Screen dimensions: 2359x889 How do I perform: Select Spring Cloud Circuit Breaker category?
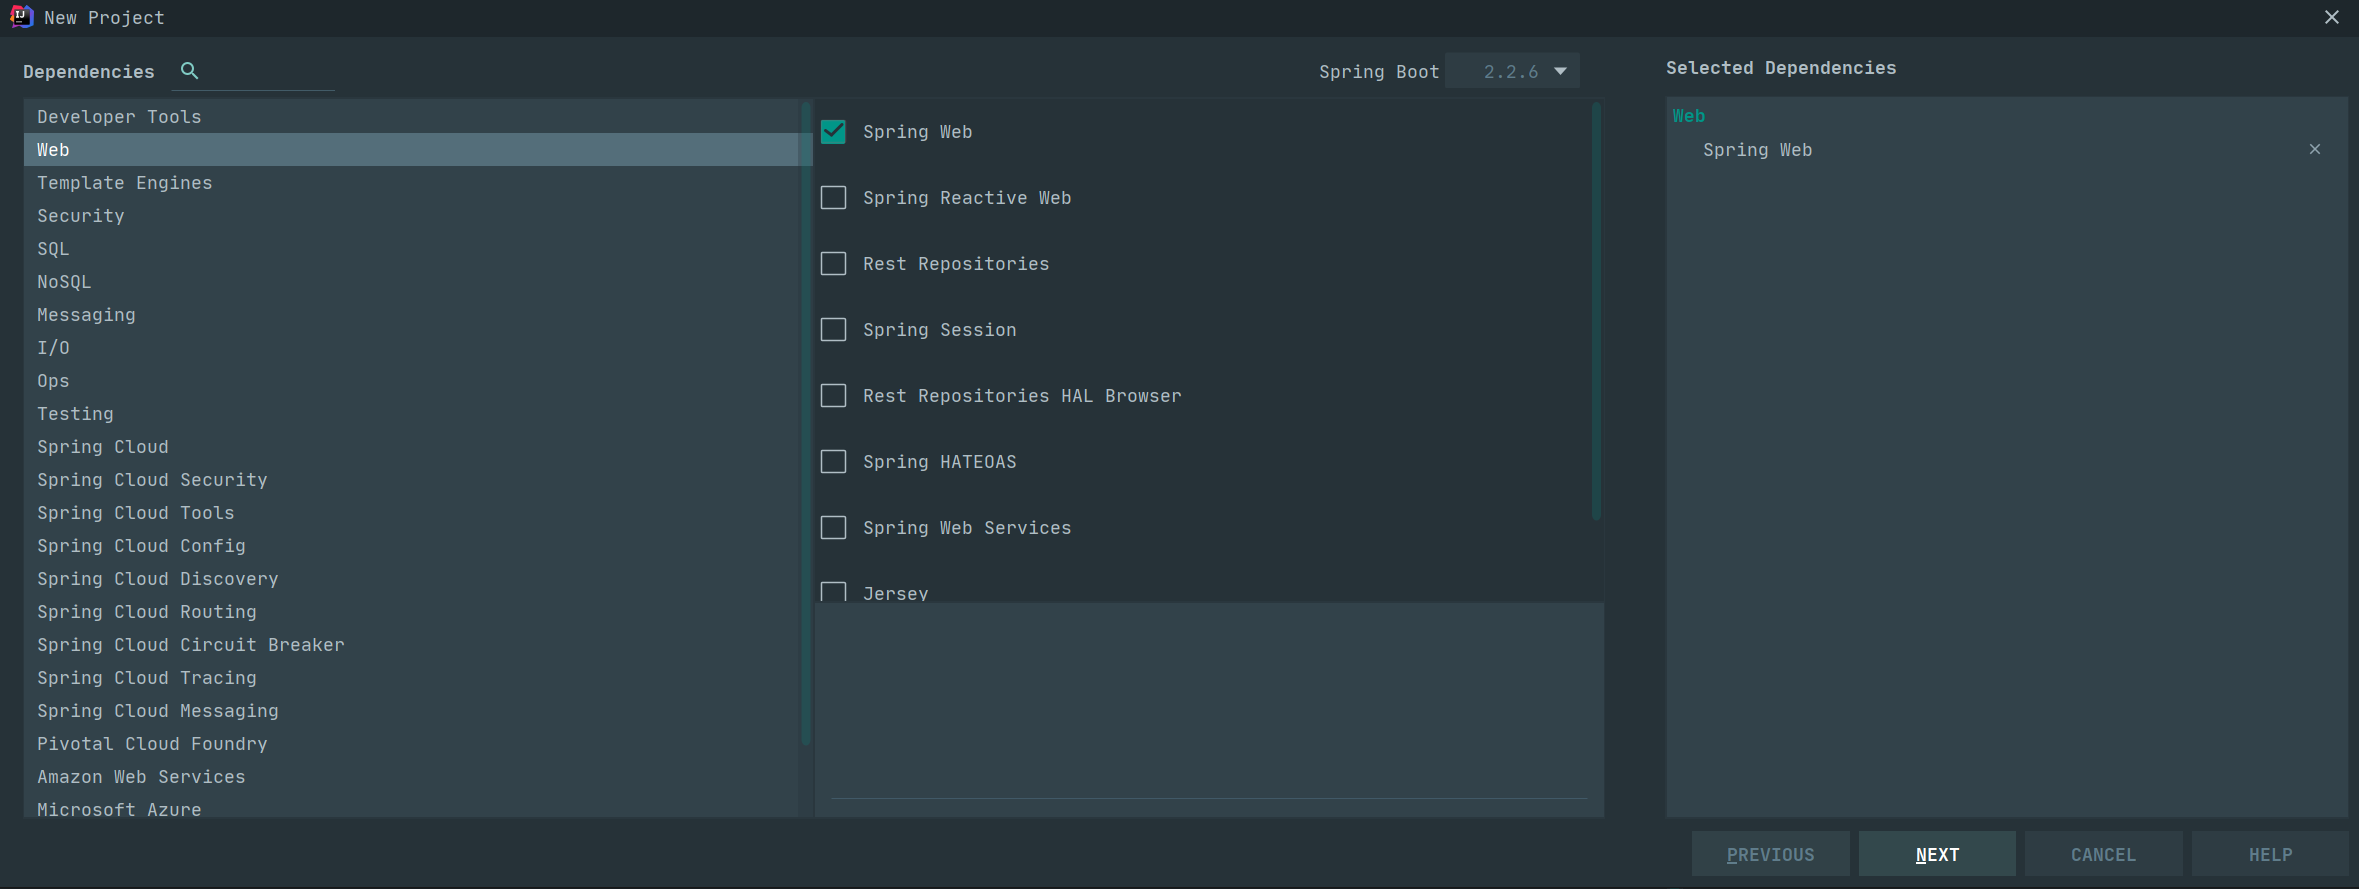412,645
